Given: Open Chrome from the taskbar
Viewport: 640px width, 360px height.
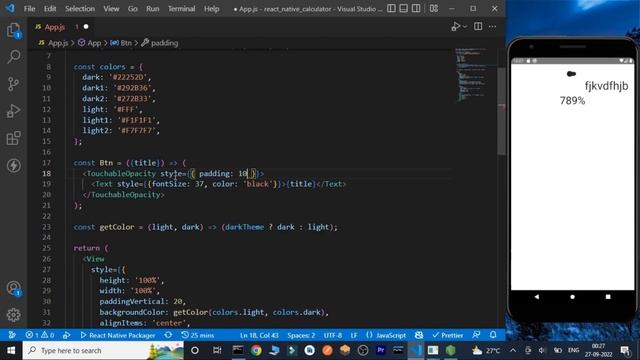Looking at the screenshot, I should [256, 350].
